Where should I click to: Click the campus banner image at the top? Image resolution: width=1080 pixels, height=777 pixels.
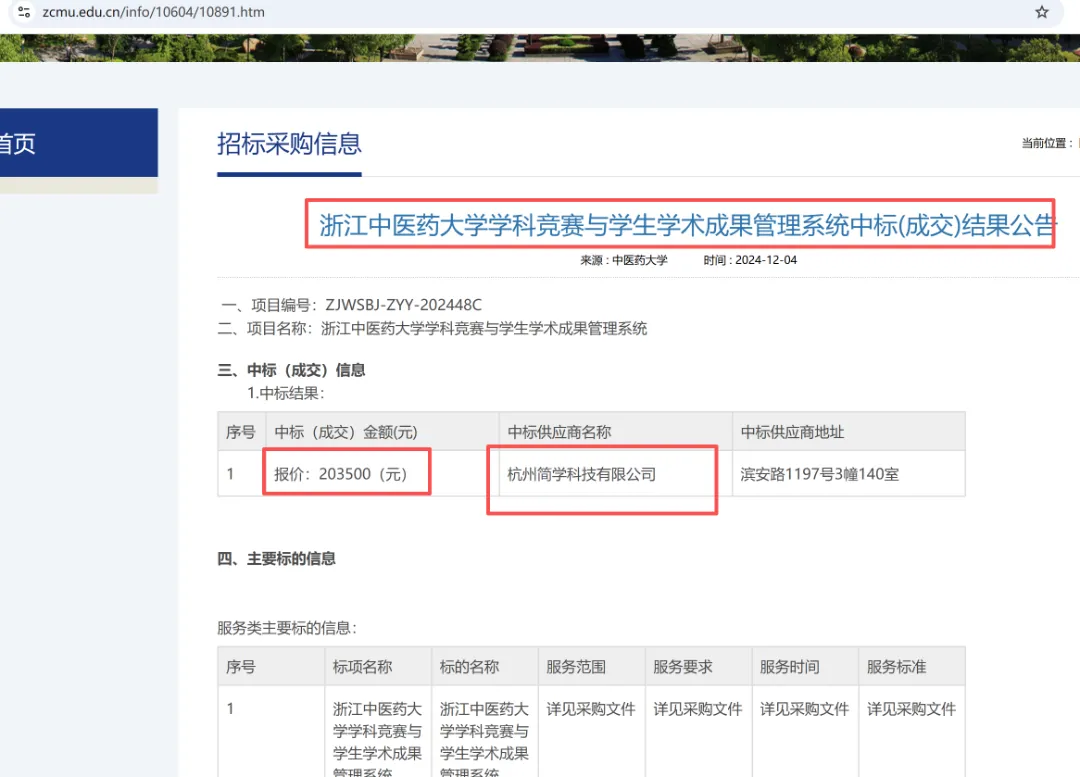540,48
